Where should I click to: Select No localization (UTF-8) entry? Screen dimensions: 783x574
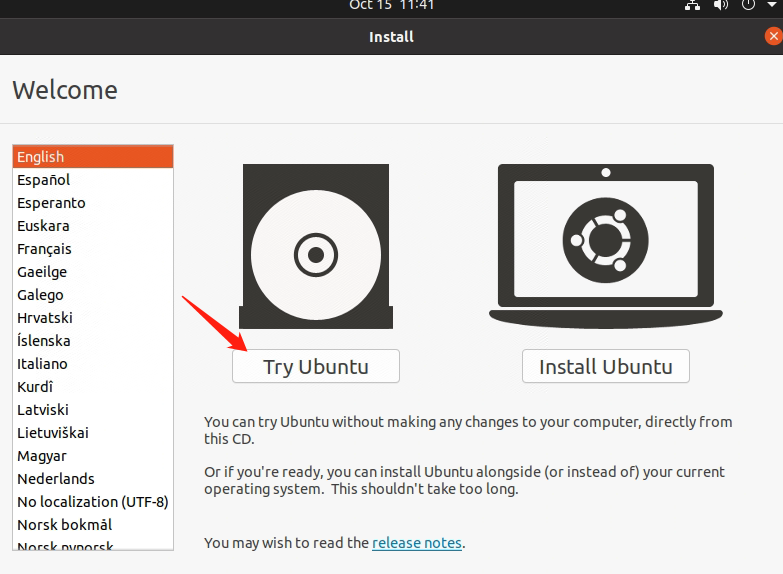(93, 501)
